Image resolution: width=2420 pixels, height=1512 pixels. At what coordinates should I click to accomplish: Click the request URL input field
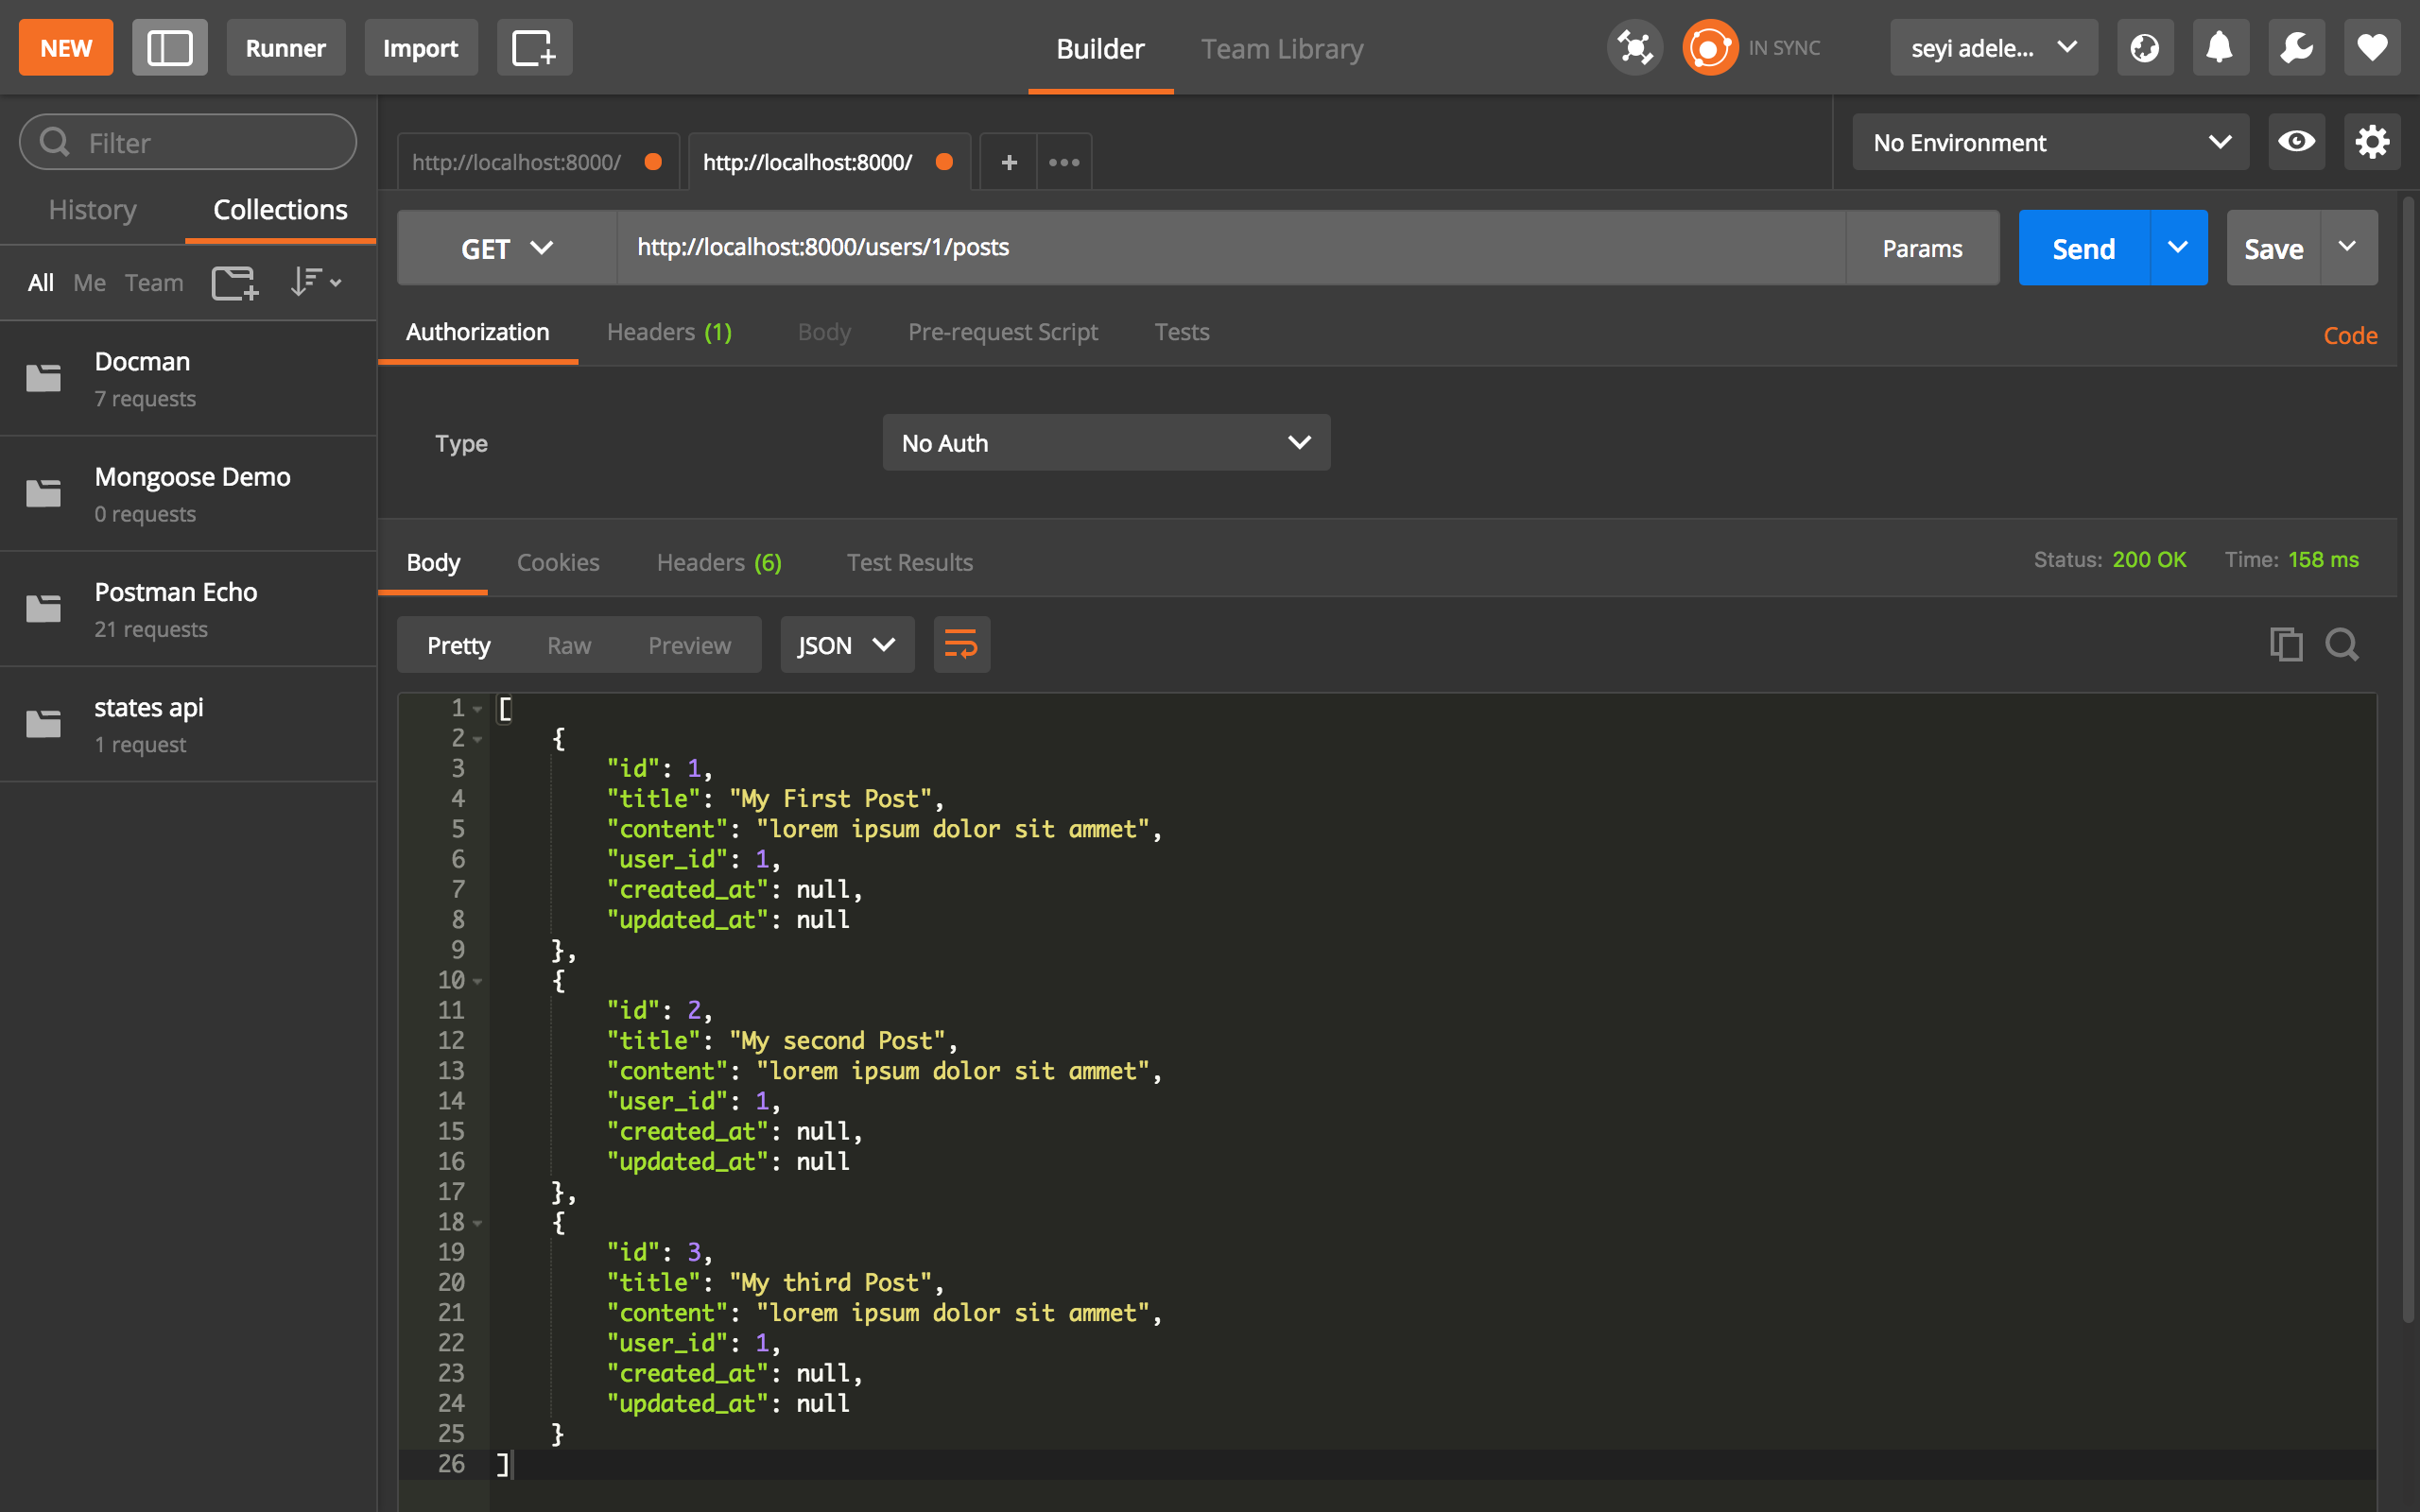pyautogui.click(x=1230, y=248)
